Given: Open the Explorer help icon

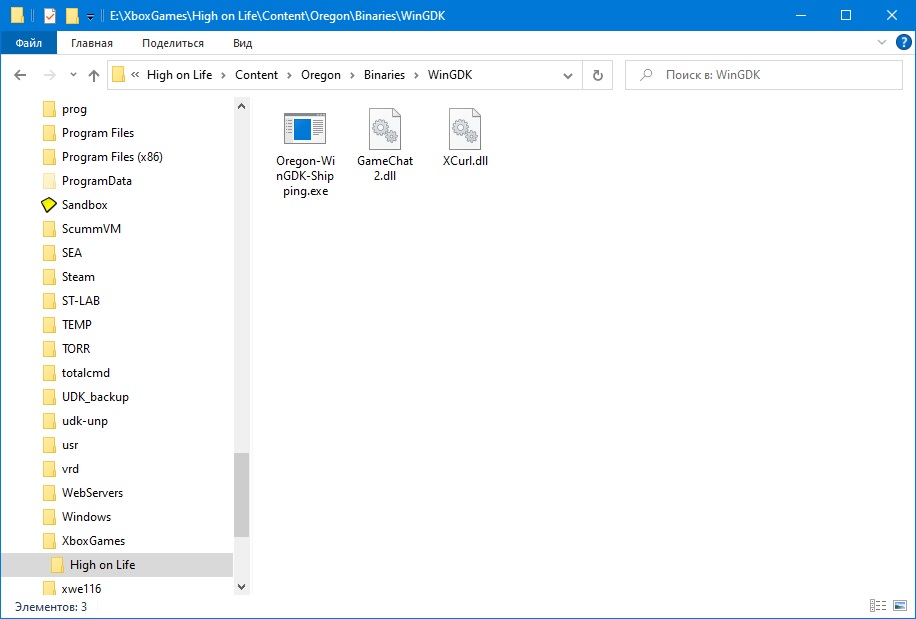Looking at the screenshot, I should 903,43.
